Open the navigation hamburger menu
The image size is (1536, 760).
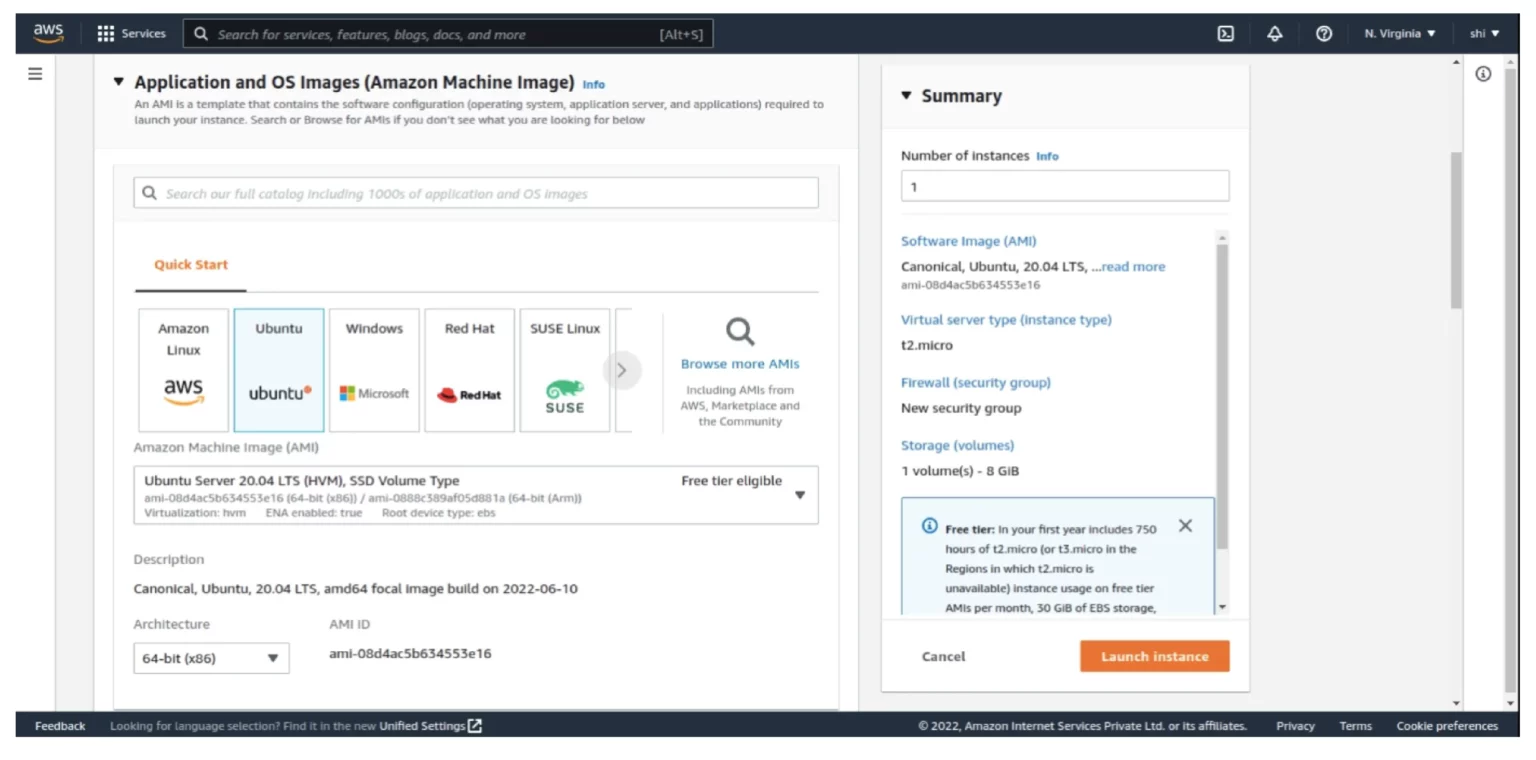click(35, 72)
